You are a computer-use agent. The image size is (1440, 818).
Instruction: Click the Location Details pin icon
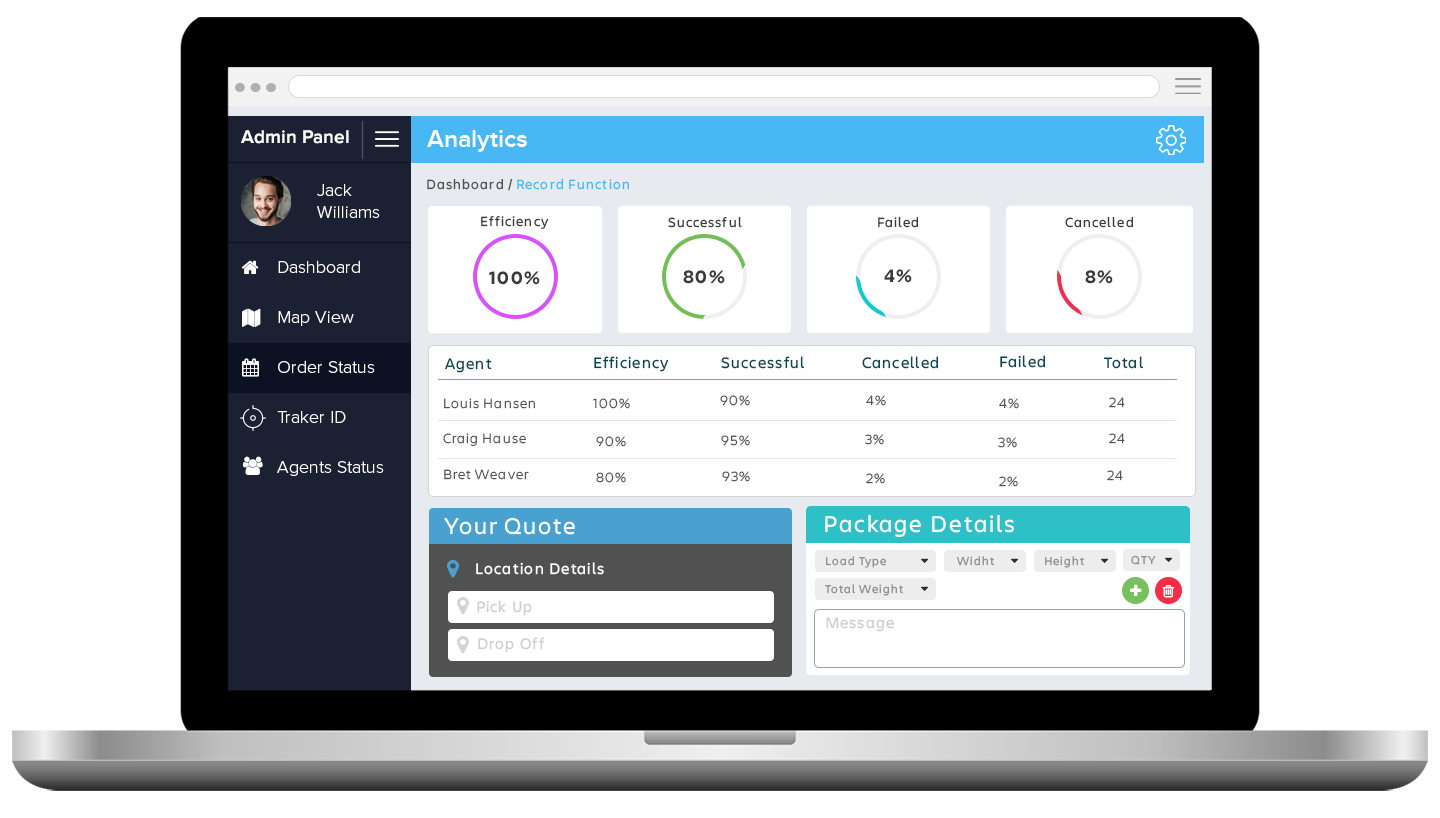tap(453, 569)
